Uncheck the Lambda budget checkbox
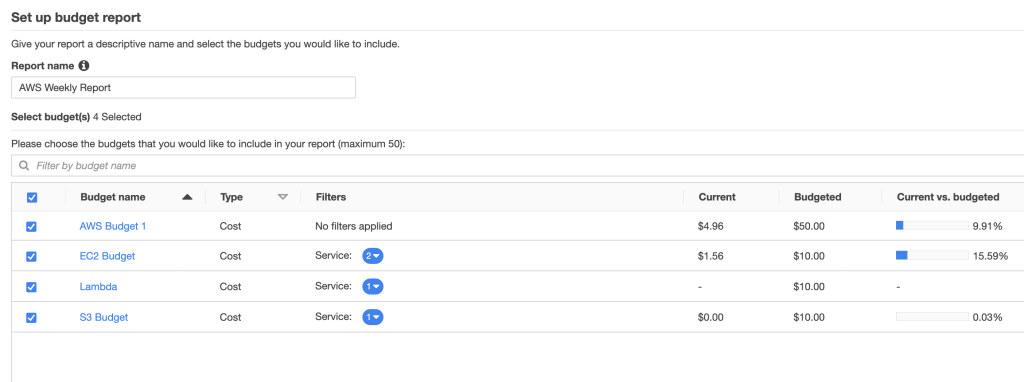 (31, 287)
